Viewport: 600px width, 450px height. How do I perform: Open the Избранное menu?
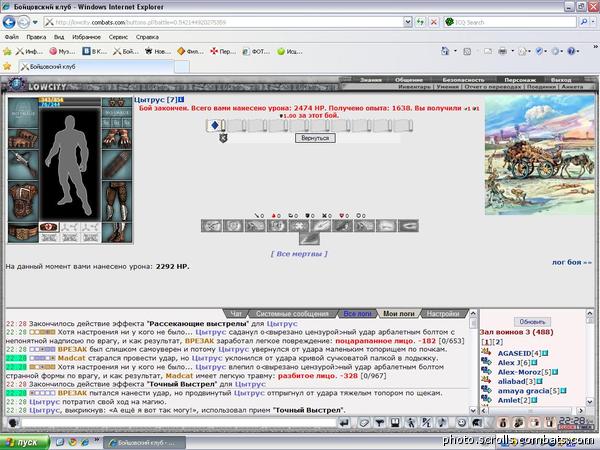point(86,37)
